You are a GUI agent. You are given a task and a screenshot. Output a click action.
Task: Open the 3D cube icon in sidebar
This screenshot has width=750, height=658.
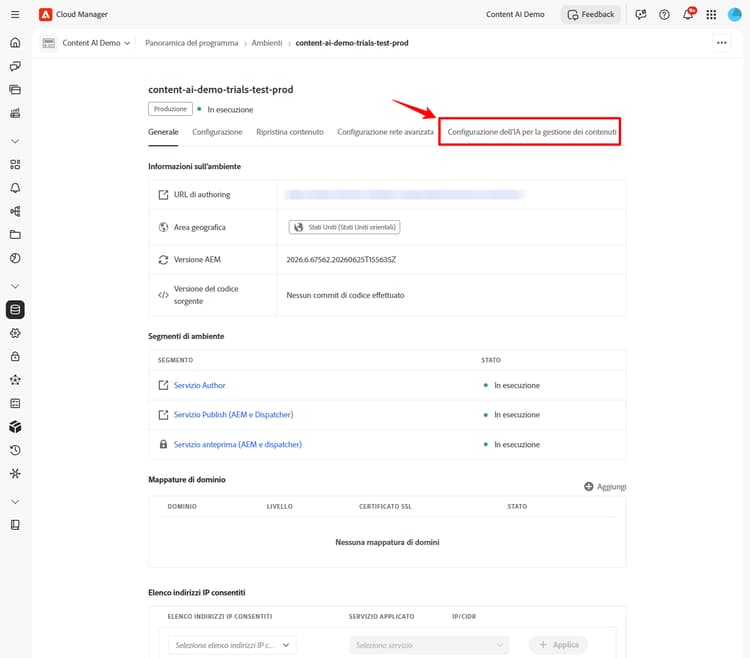coord(15,427)
